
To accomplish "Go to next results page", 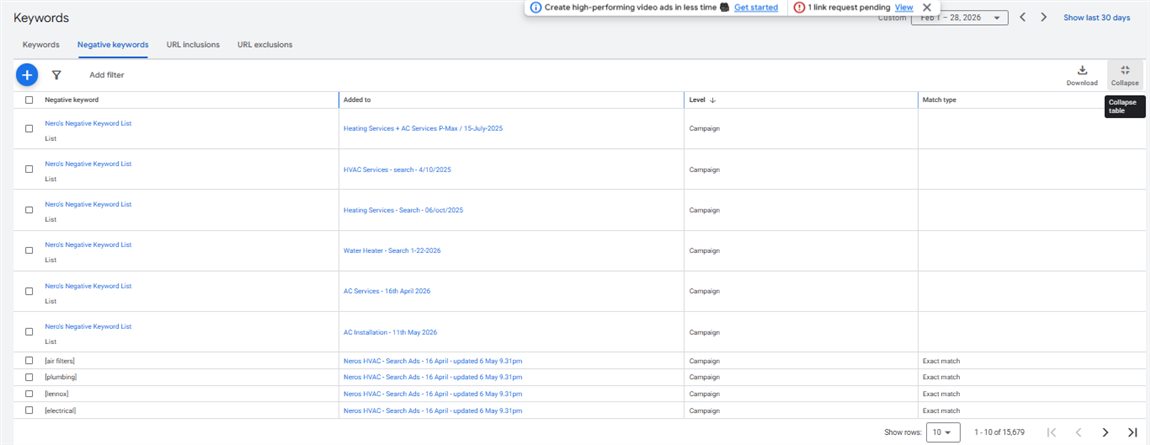I will tap(1105, 433).
